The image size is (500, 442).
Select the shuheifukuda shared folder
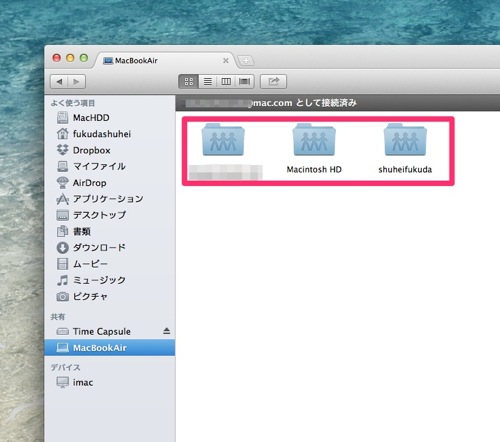(405, 139)
